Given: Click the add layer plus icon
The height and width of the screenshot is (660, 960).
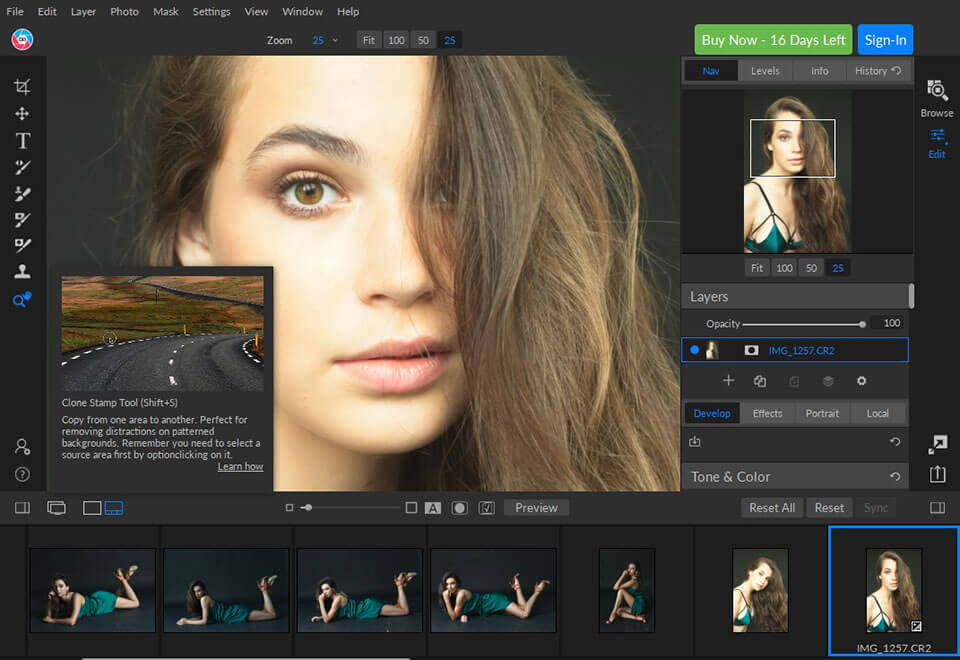Looking at the screenshot, I should [x=728, y=381].
